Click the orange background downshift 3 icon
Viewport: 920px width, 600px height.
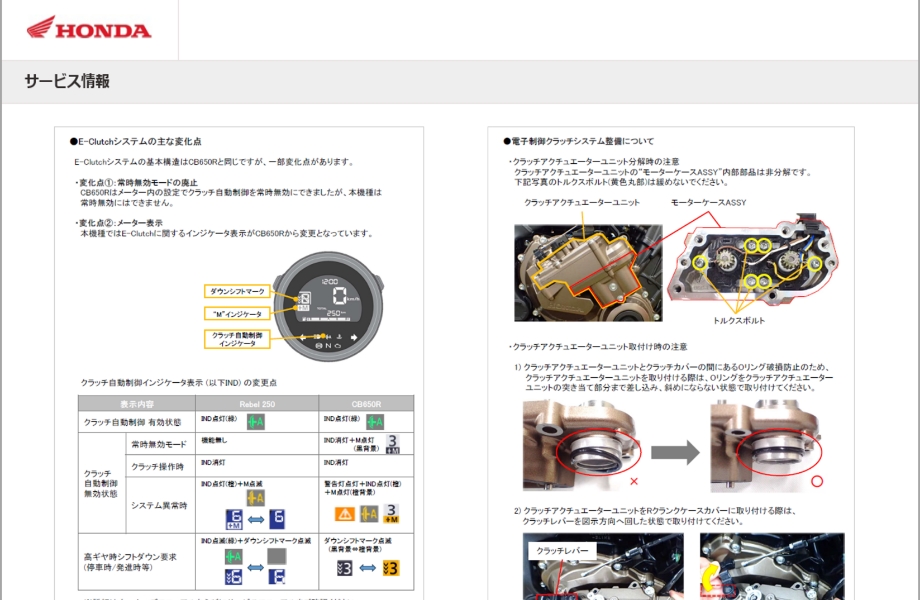[x=390, y=568]
